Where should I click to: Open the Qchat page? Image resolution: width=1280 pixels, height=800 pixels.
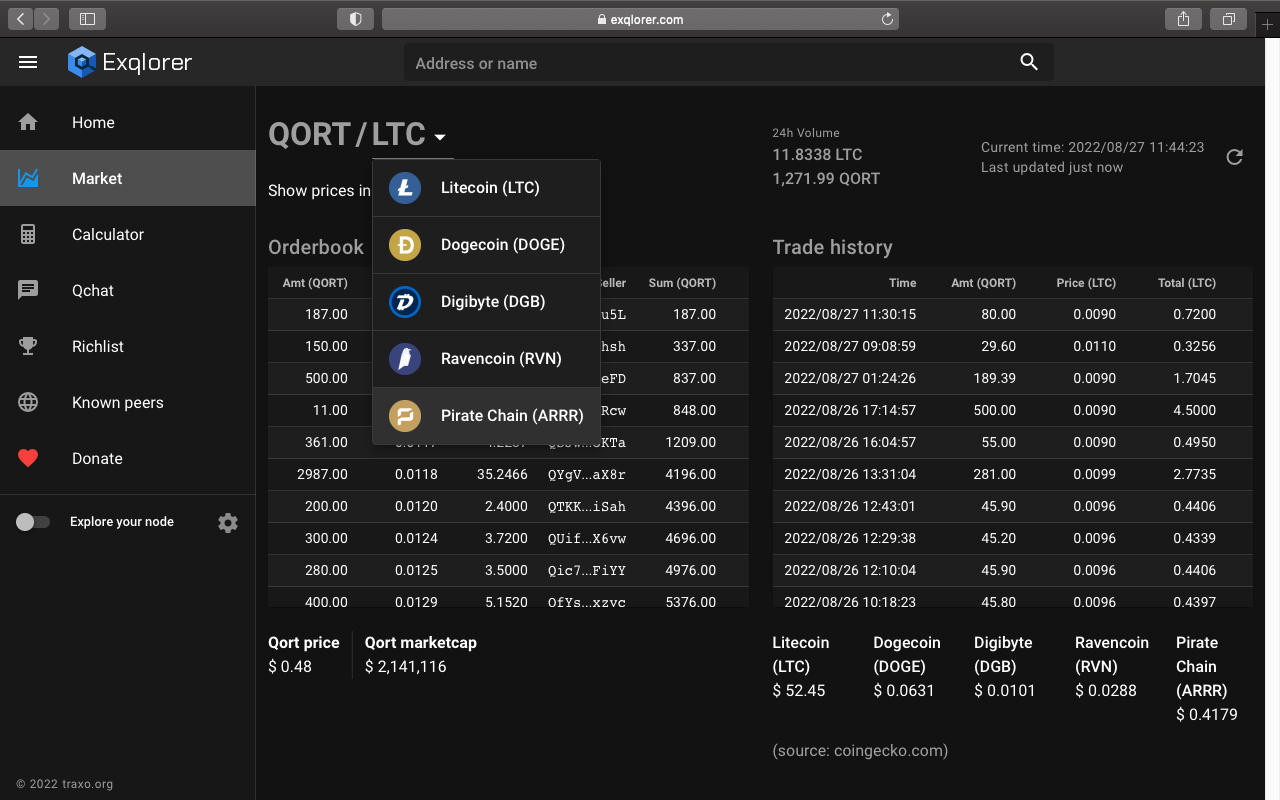(x=128, y=290)
